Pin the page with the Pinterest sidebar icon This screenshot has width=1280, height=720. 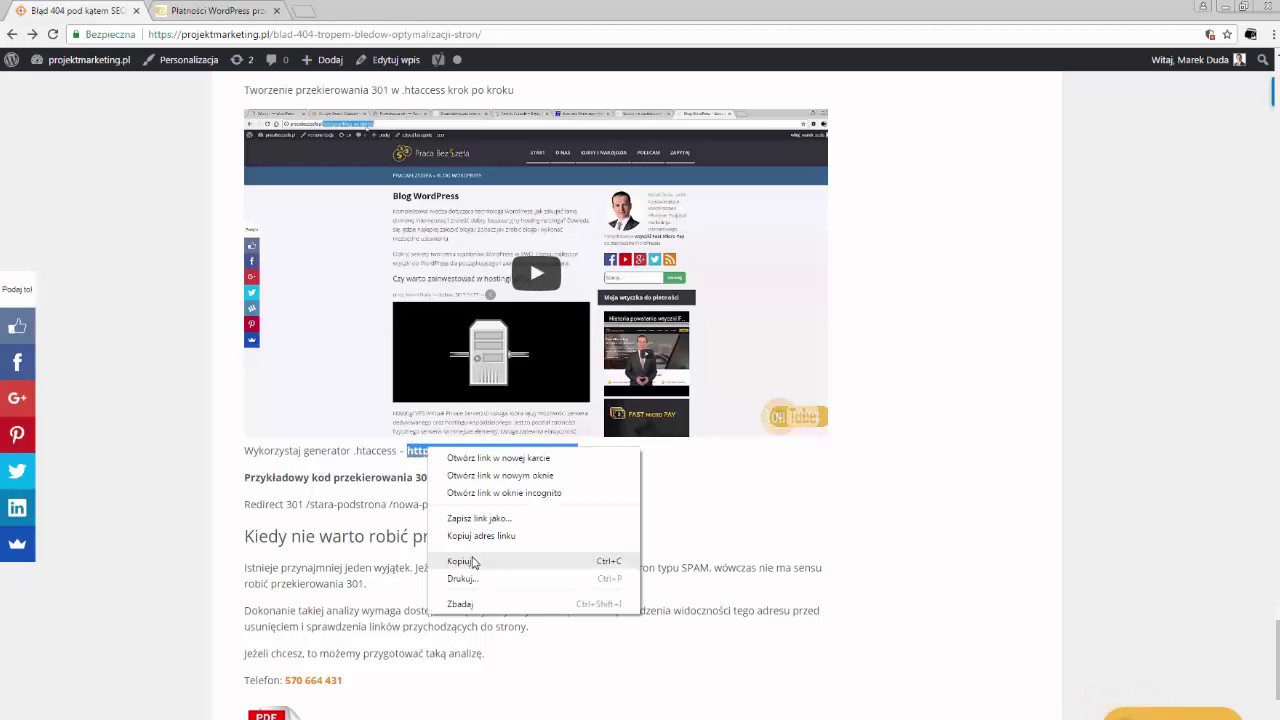(x=17, y=434)
